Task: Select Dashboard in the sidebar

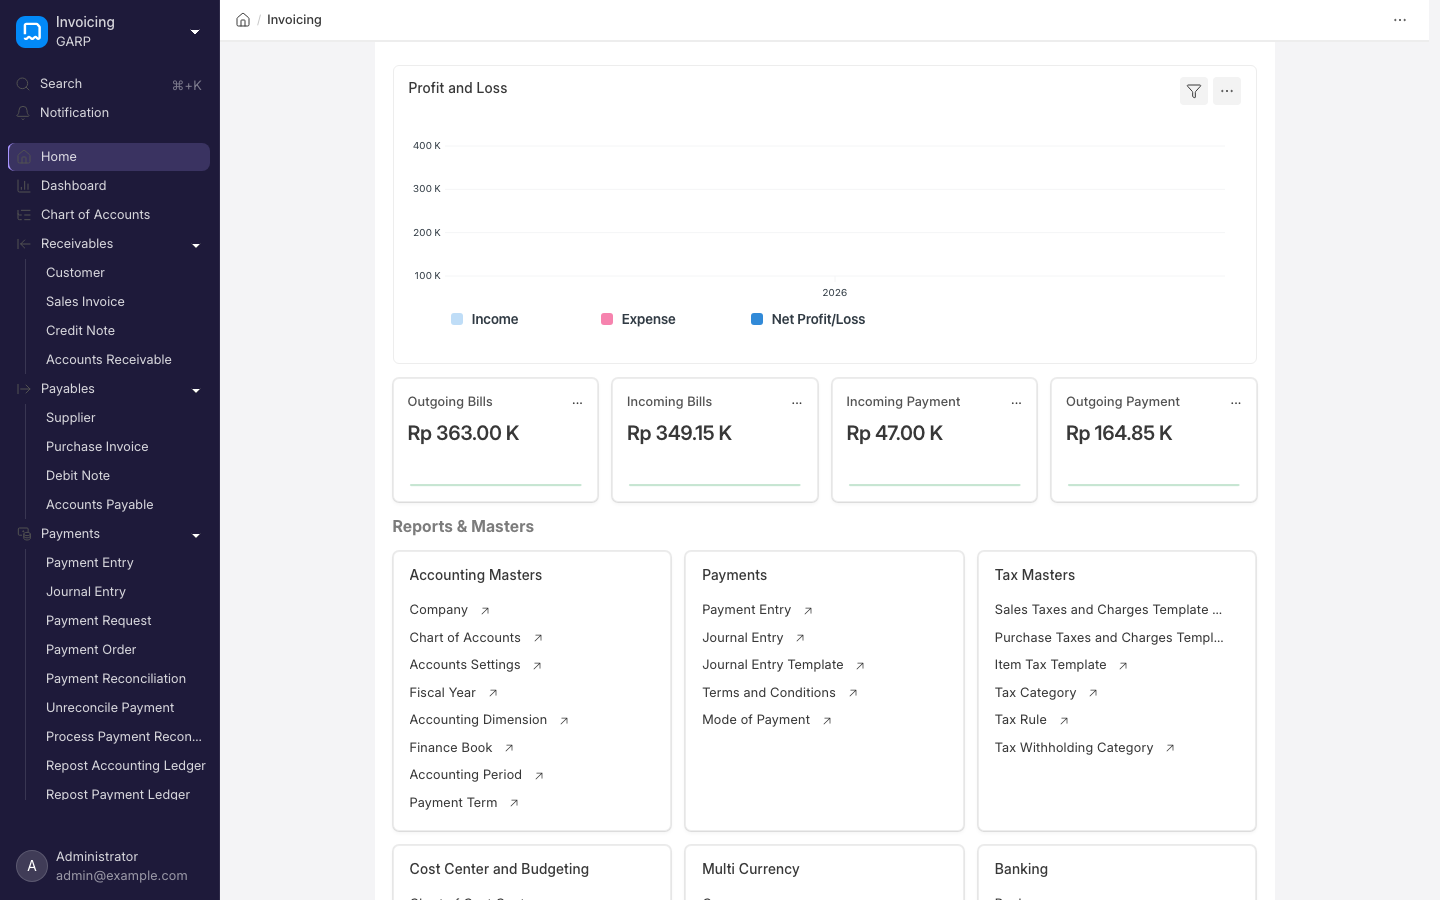Action: [x=109, y=186]
